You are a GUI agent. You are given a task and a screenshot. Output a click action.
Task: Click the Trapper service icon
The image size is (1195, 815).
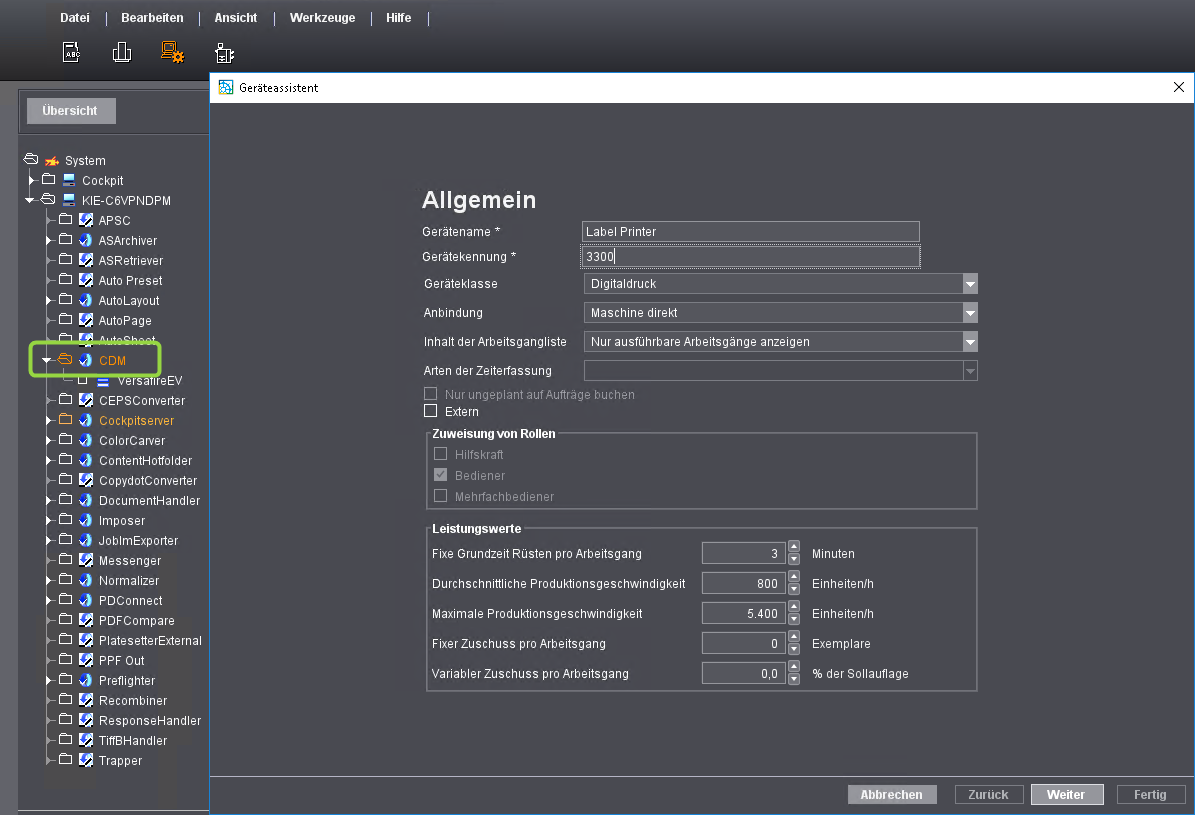pos(86,760)
